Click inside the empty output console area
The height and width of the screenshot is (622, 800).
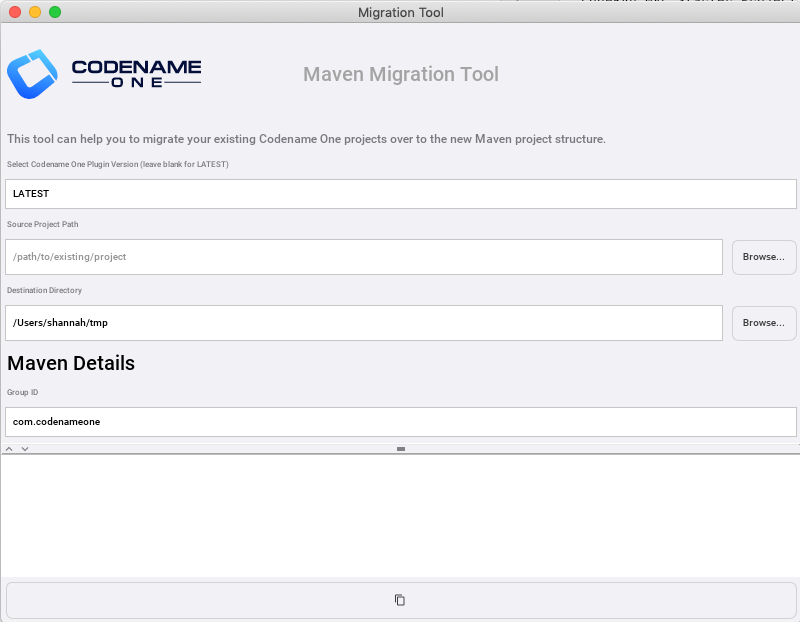pos(400,515)
